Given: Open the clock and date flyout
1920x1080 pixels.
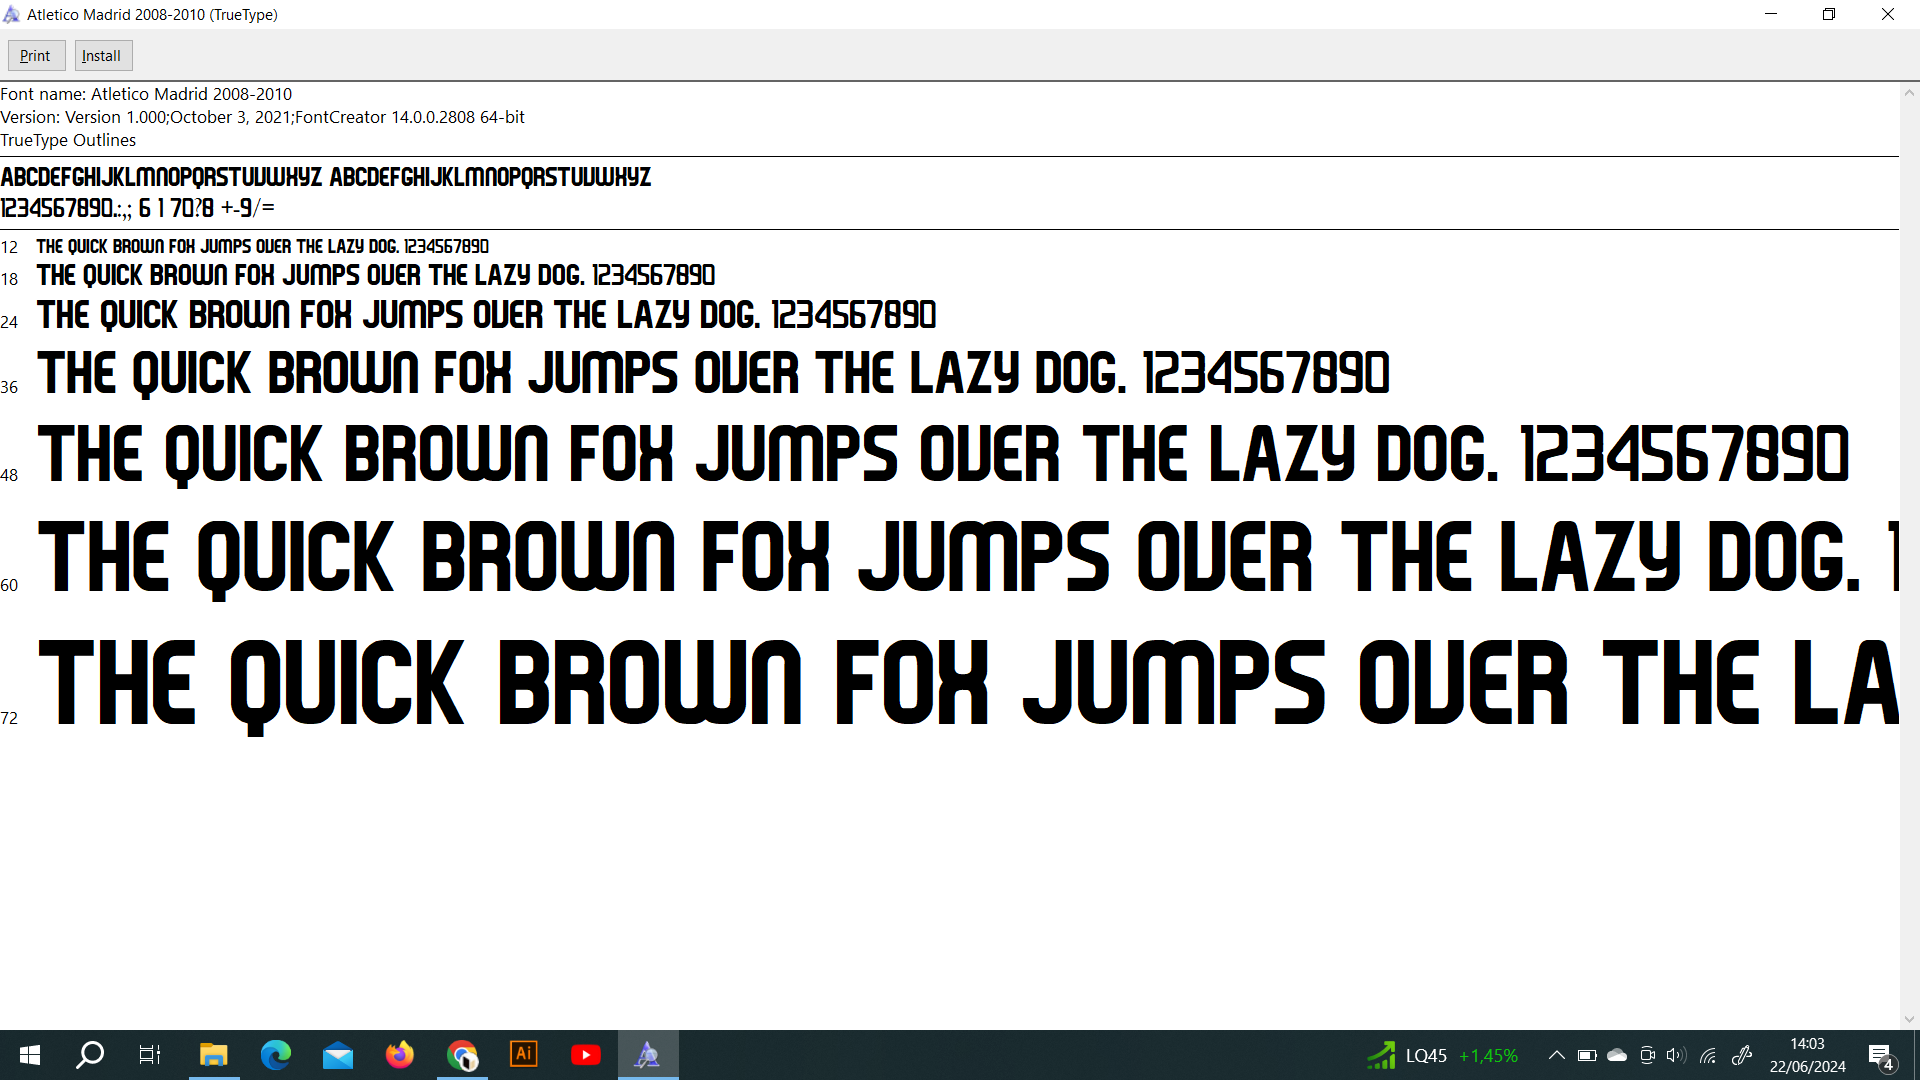Looking at the screenshot, I should pyautogui.click(x=1807, y=1055).
